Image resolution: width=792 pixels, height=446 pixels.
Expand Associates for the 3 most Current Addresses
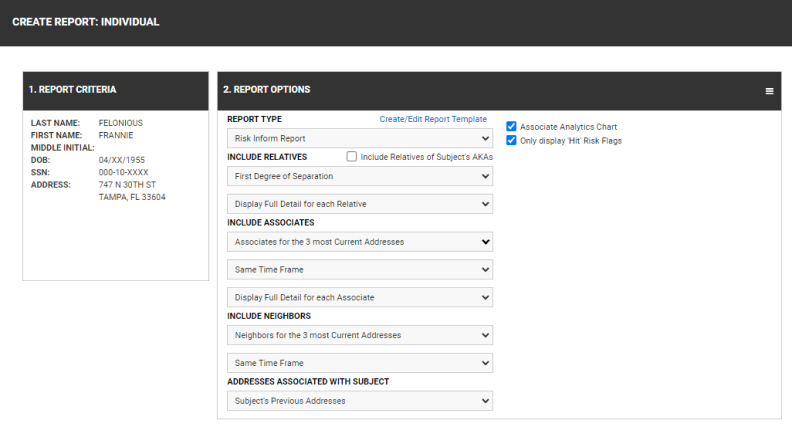[x=359, y=242]
